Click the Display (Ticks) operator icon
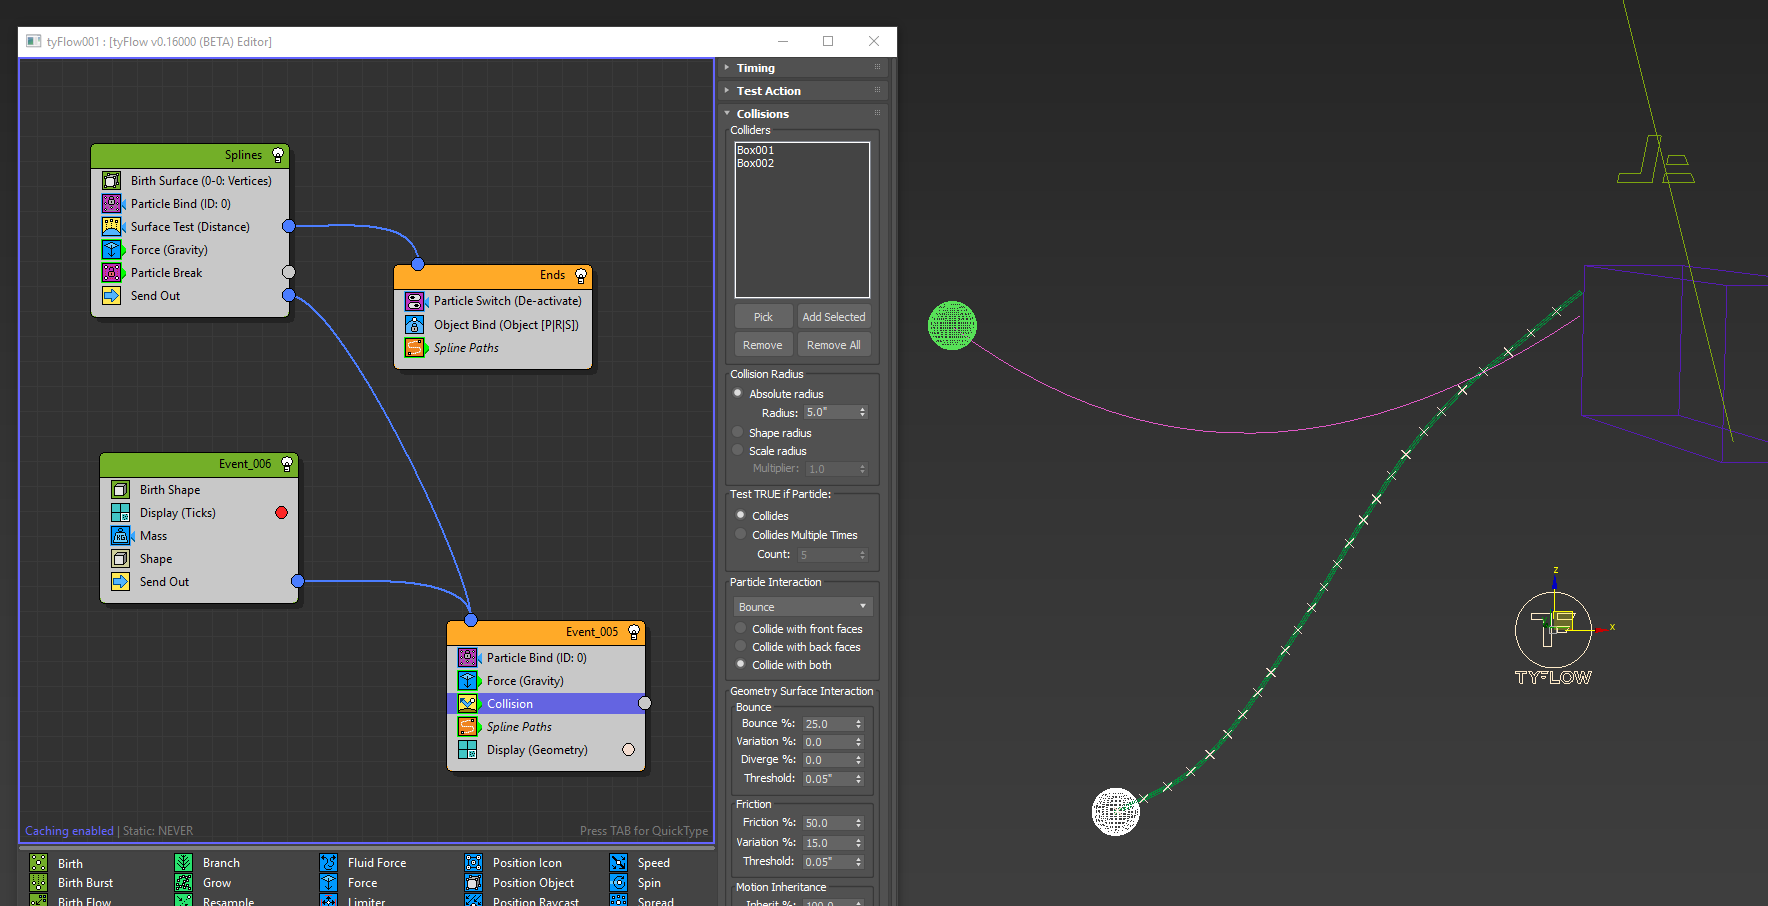 pyautogui.click(x=121, y=513)
